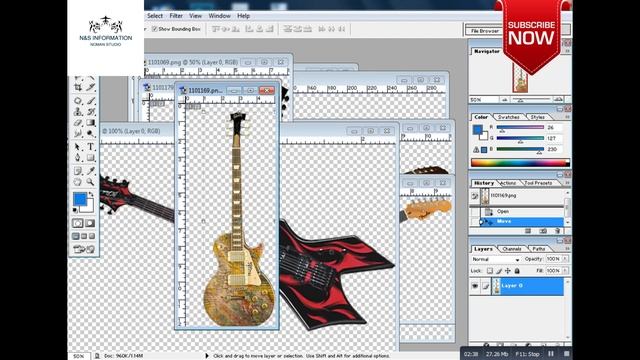Screen dimensions: 640x360
Task: Switch to the Actions tab
Action: pos(508,183)
